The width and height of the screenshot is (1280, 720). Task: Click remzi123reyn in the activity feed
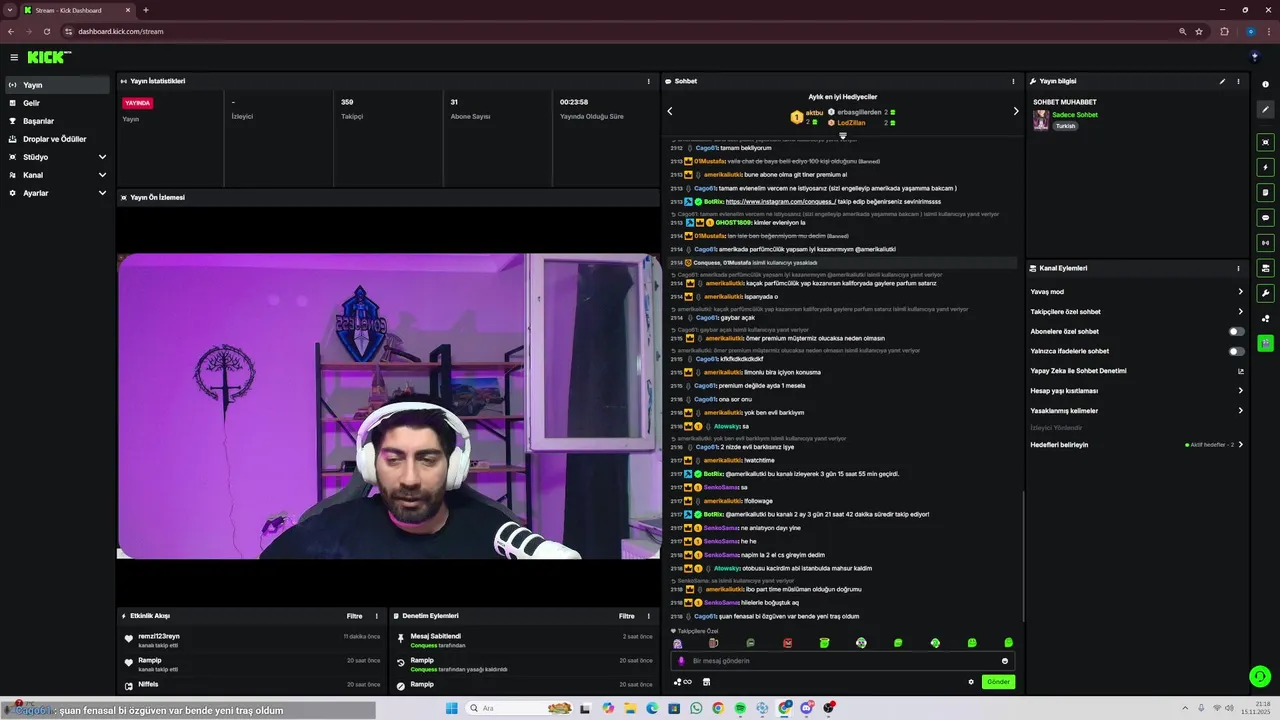pyautogui.click(x=159, y=636)
